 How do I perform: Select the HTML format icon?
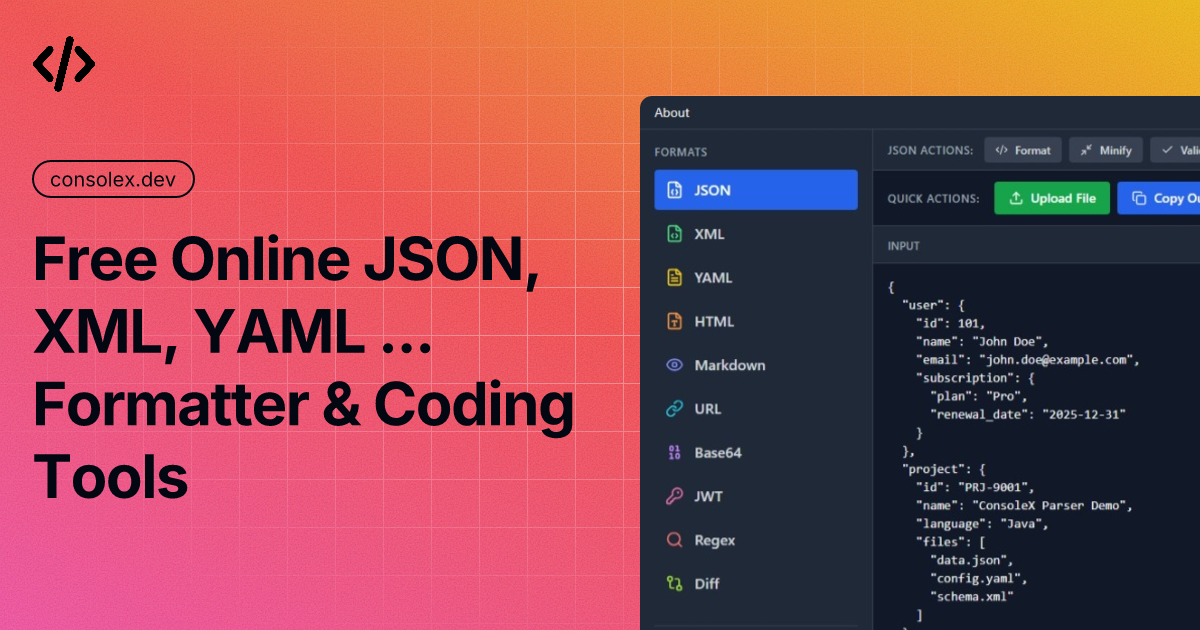(x=674, y=321)
